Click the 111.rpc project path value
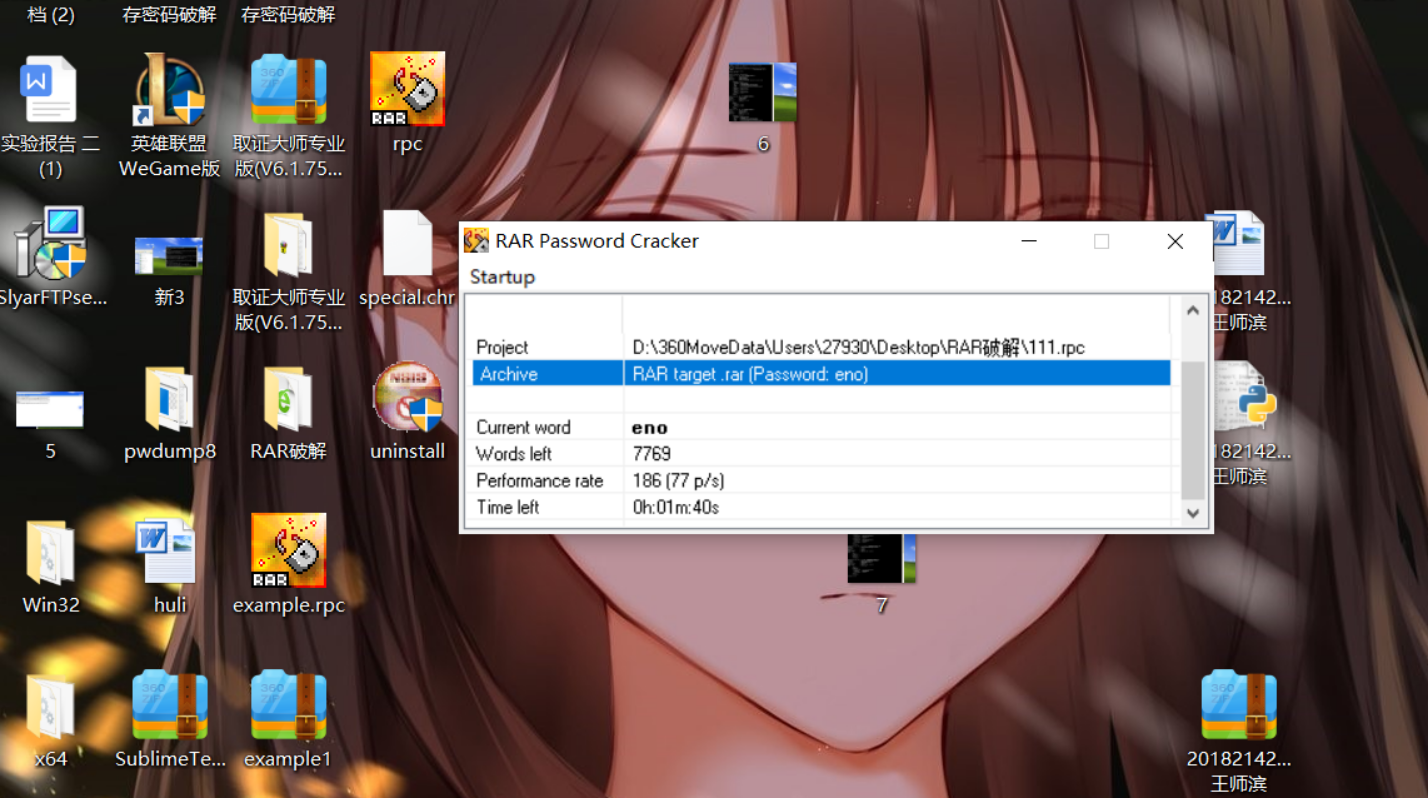The height and width of the screenshot is (798, 1428). [x=859, y=347]
